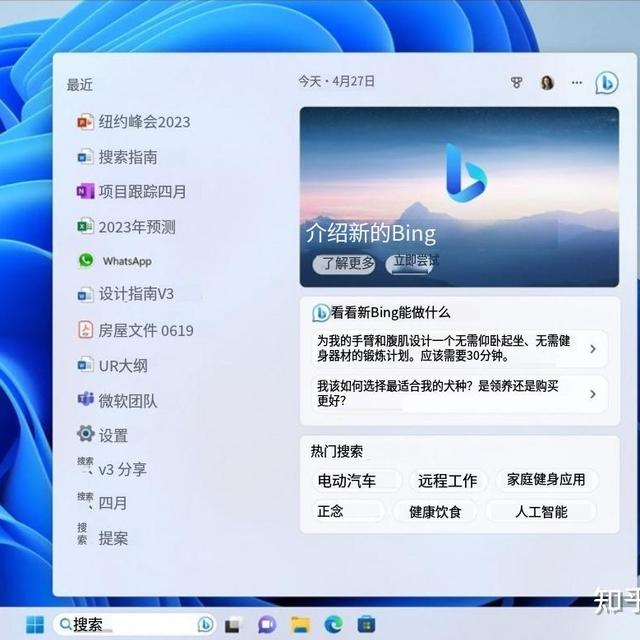The width and height of the screenshot is (640, 640).
Task: Launch 微软团队 Teams app
Action: coord(117,400)
